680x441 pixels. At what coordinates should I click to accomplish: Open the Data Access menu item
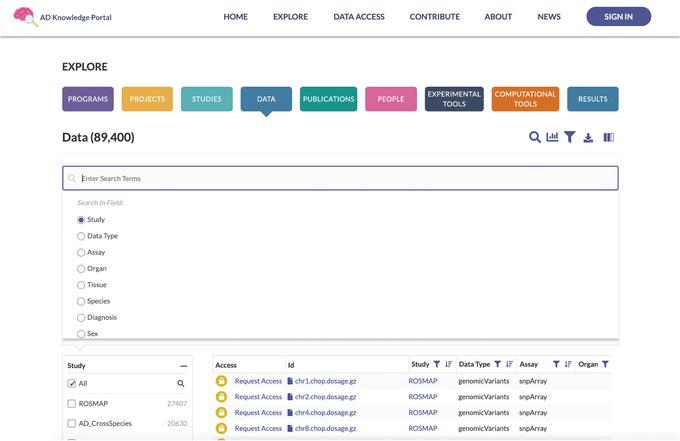tap(358, 17)
